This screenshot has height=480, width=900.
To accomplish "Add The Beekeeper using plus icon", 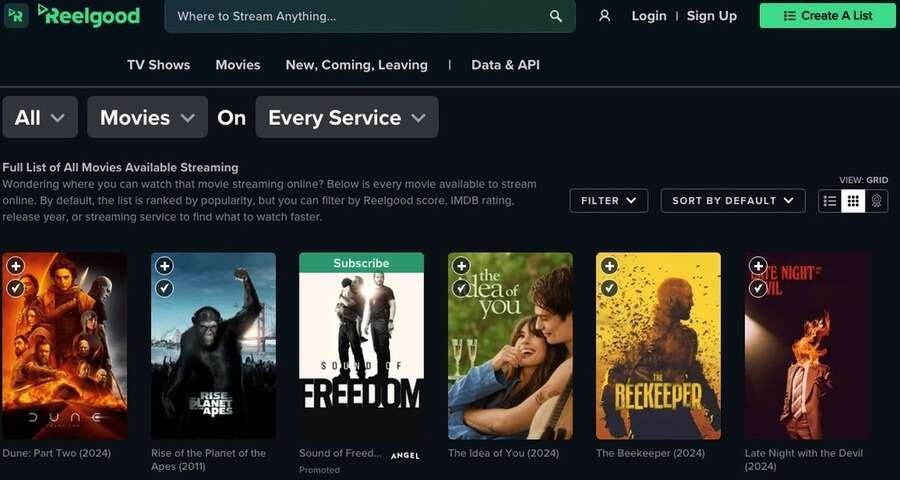I will (609, 266).
